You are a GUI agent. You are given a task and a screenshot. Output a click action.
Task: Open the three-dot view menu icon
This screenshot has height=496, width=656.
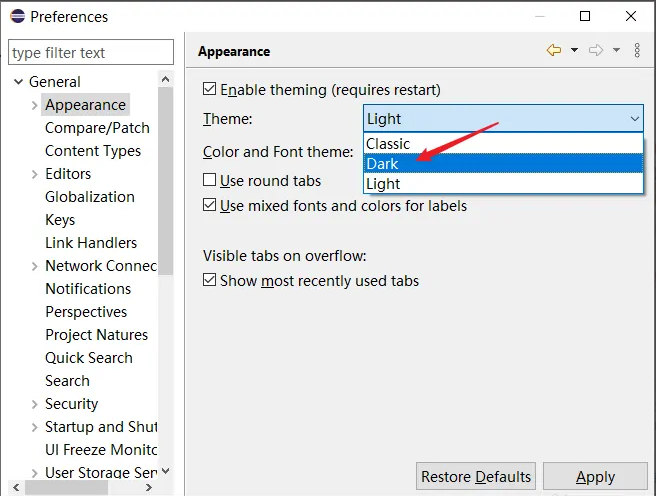(638, 51)
